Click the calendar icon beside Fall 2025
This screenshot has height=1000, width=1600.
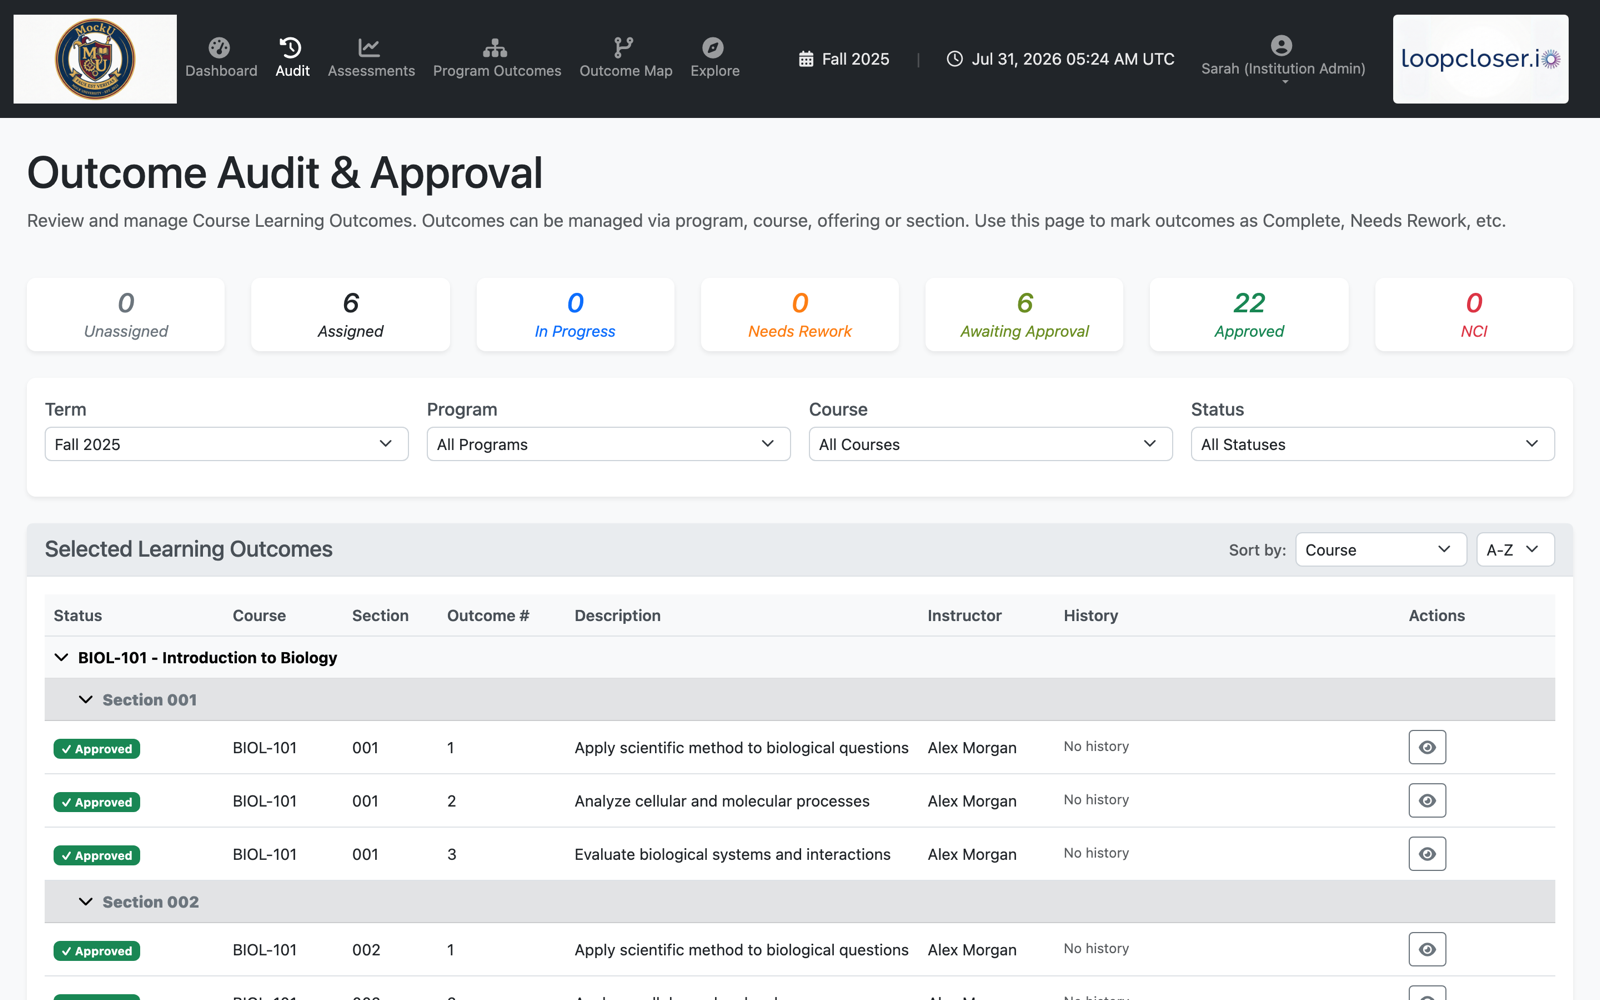click(806, 59)
